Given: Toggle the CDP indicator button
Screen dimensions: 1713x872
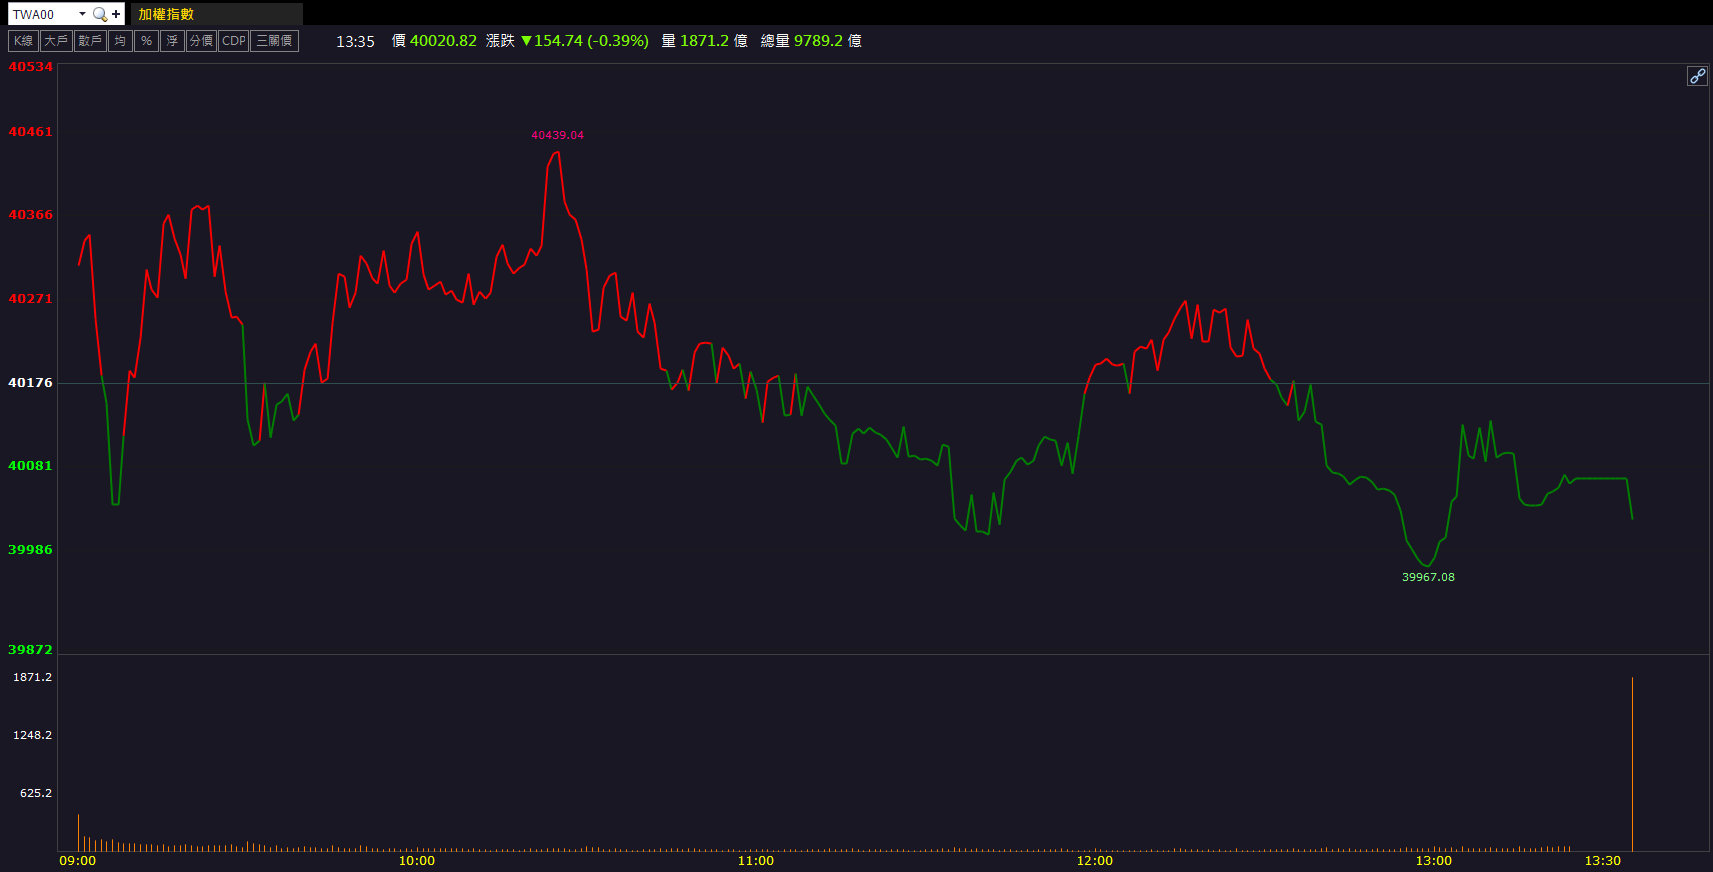Looking at the screenshot, I should pyautogui.click(x=233, y=41).
